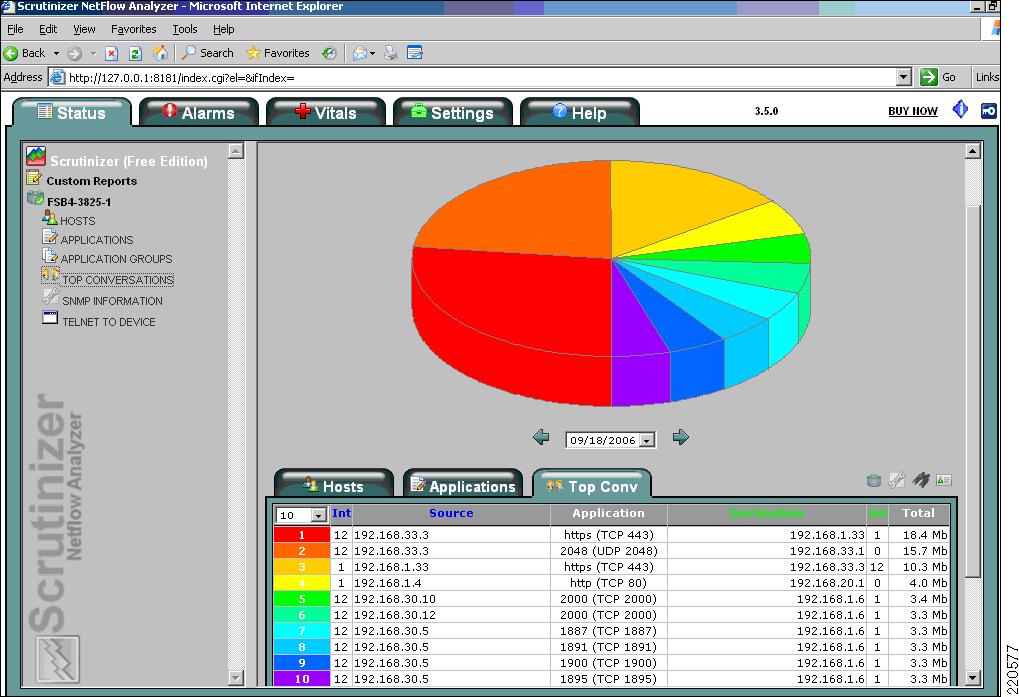
Task: Sort by the Total column header
Action: 918,513
